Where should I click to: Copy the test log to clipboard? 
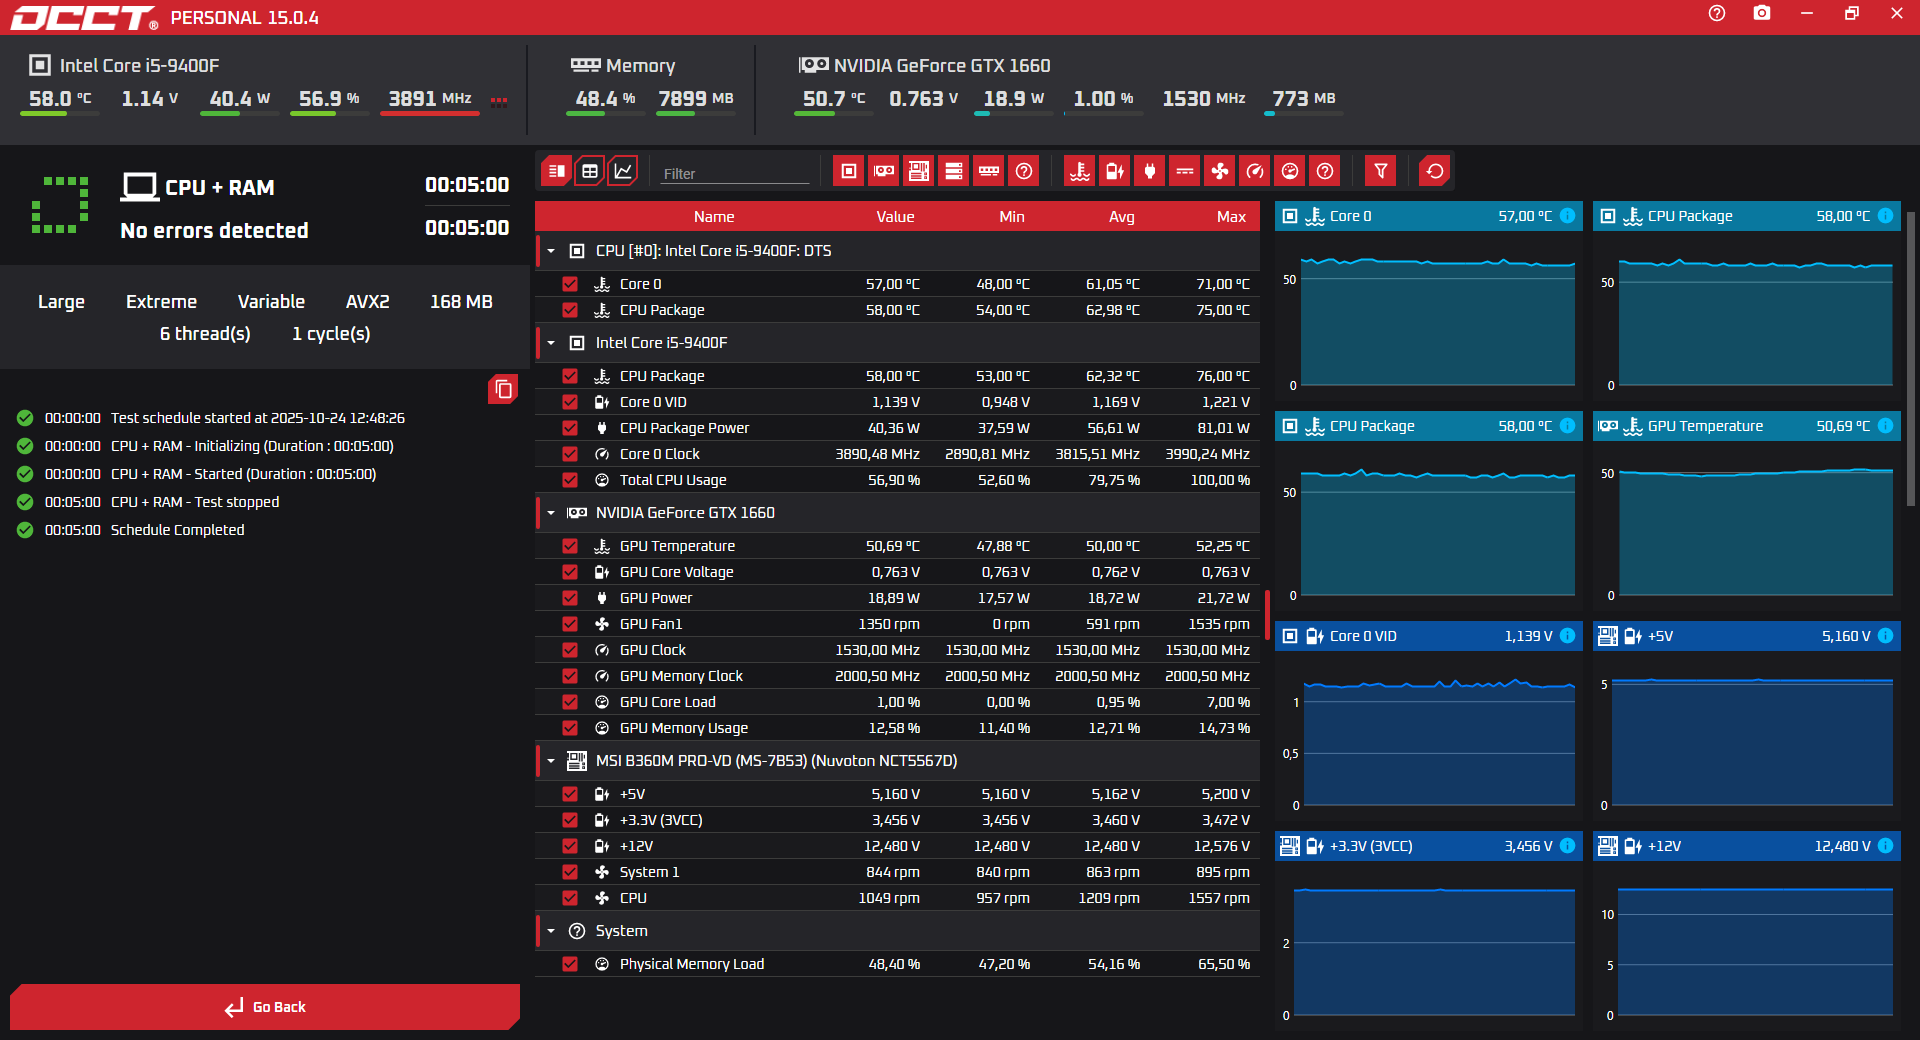point(503,389)
